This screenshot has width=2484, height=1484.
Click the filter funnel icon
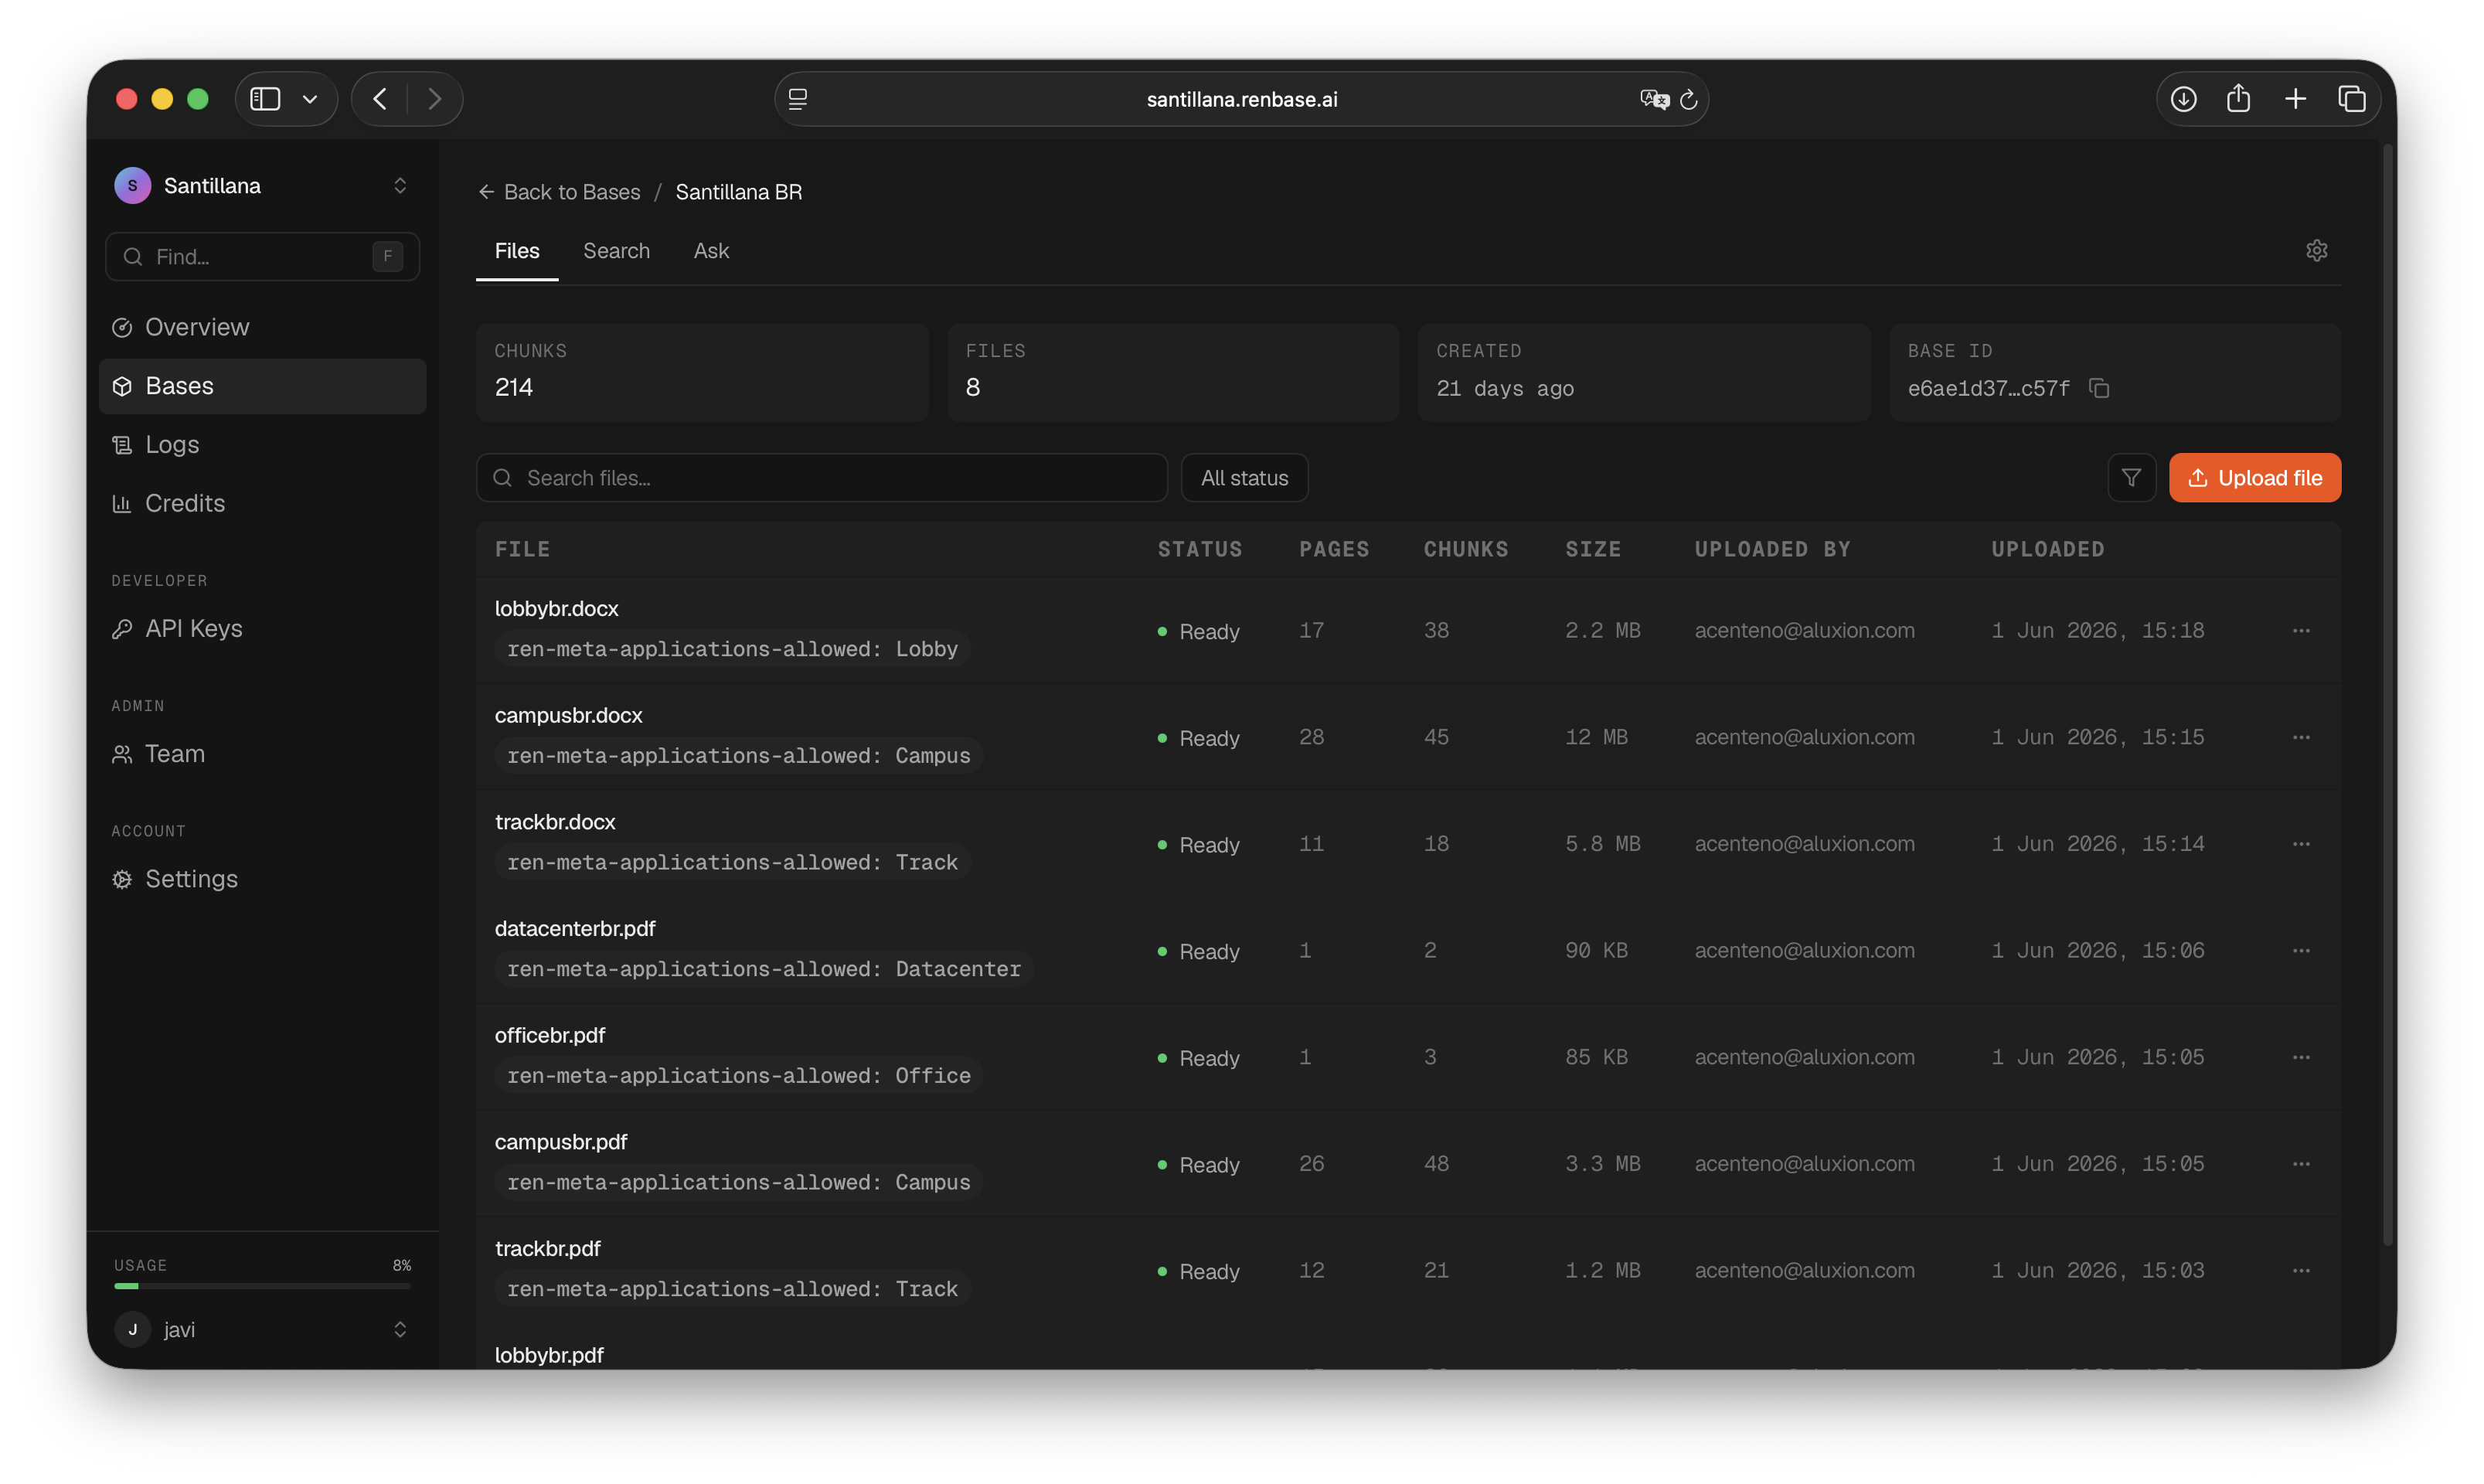coord(2131,478)
